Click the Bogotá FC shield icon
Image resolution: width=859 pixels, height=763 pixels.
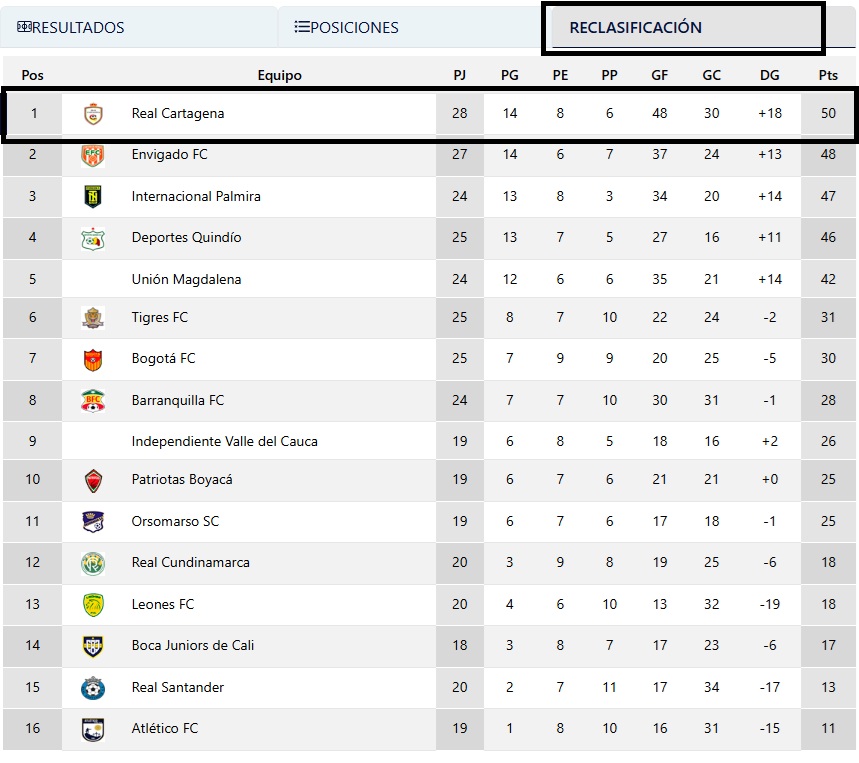tap(93, 359)
